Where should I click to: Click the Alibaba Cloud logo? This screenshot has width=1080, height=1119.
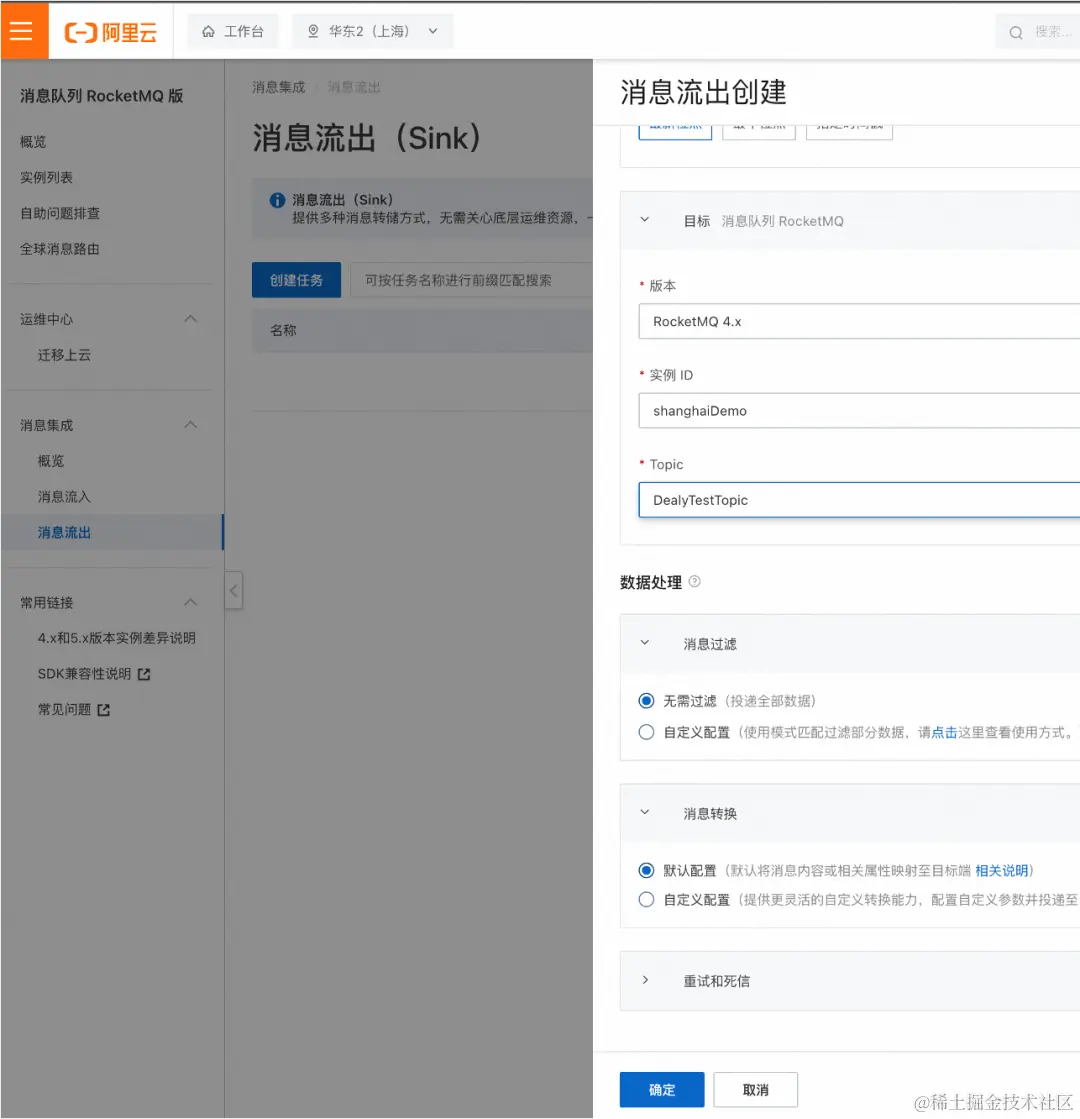110,31
